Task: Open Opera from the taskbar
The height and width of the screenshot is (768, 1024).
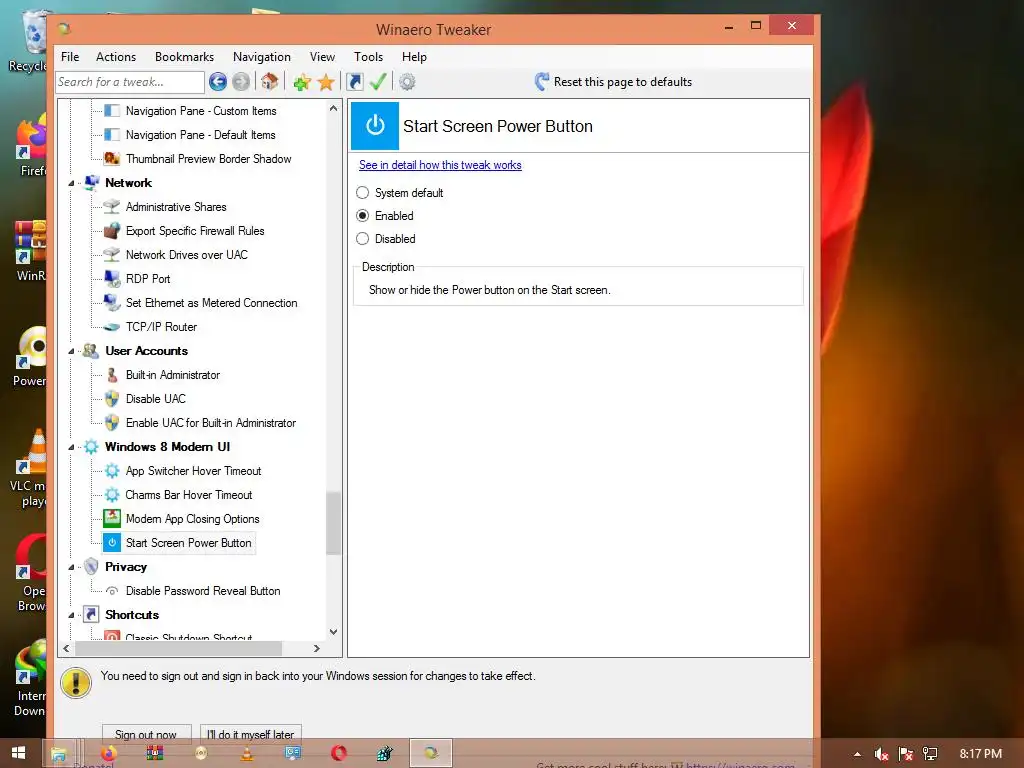Action: [x=339, y=753]
